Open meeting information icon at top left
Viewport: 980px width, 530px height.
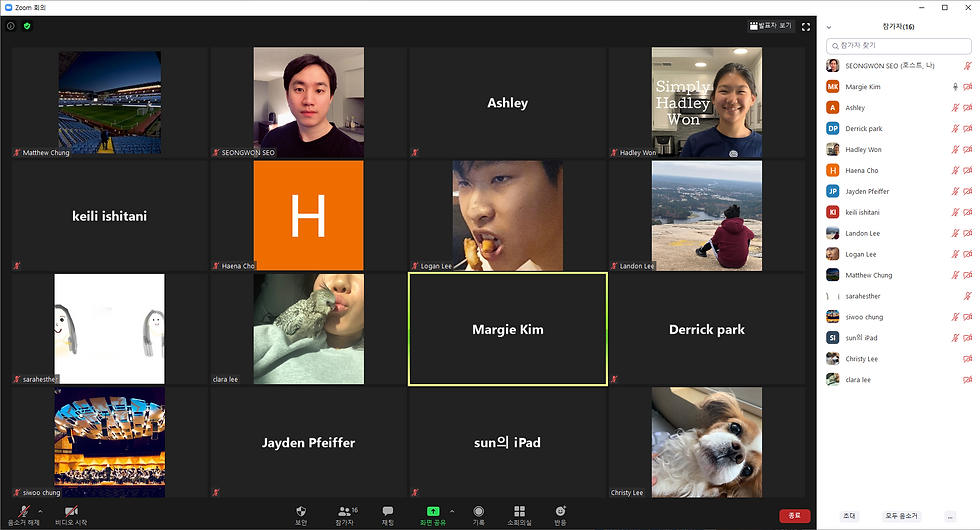(11, 26)
